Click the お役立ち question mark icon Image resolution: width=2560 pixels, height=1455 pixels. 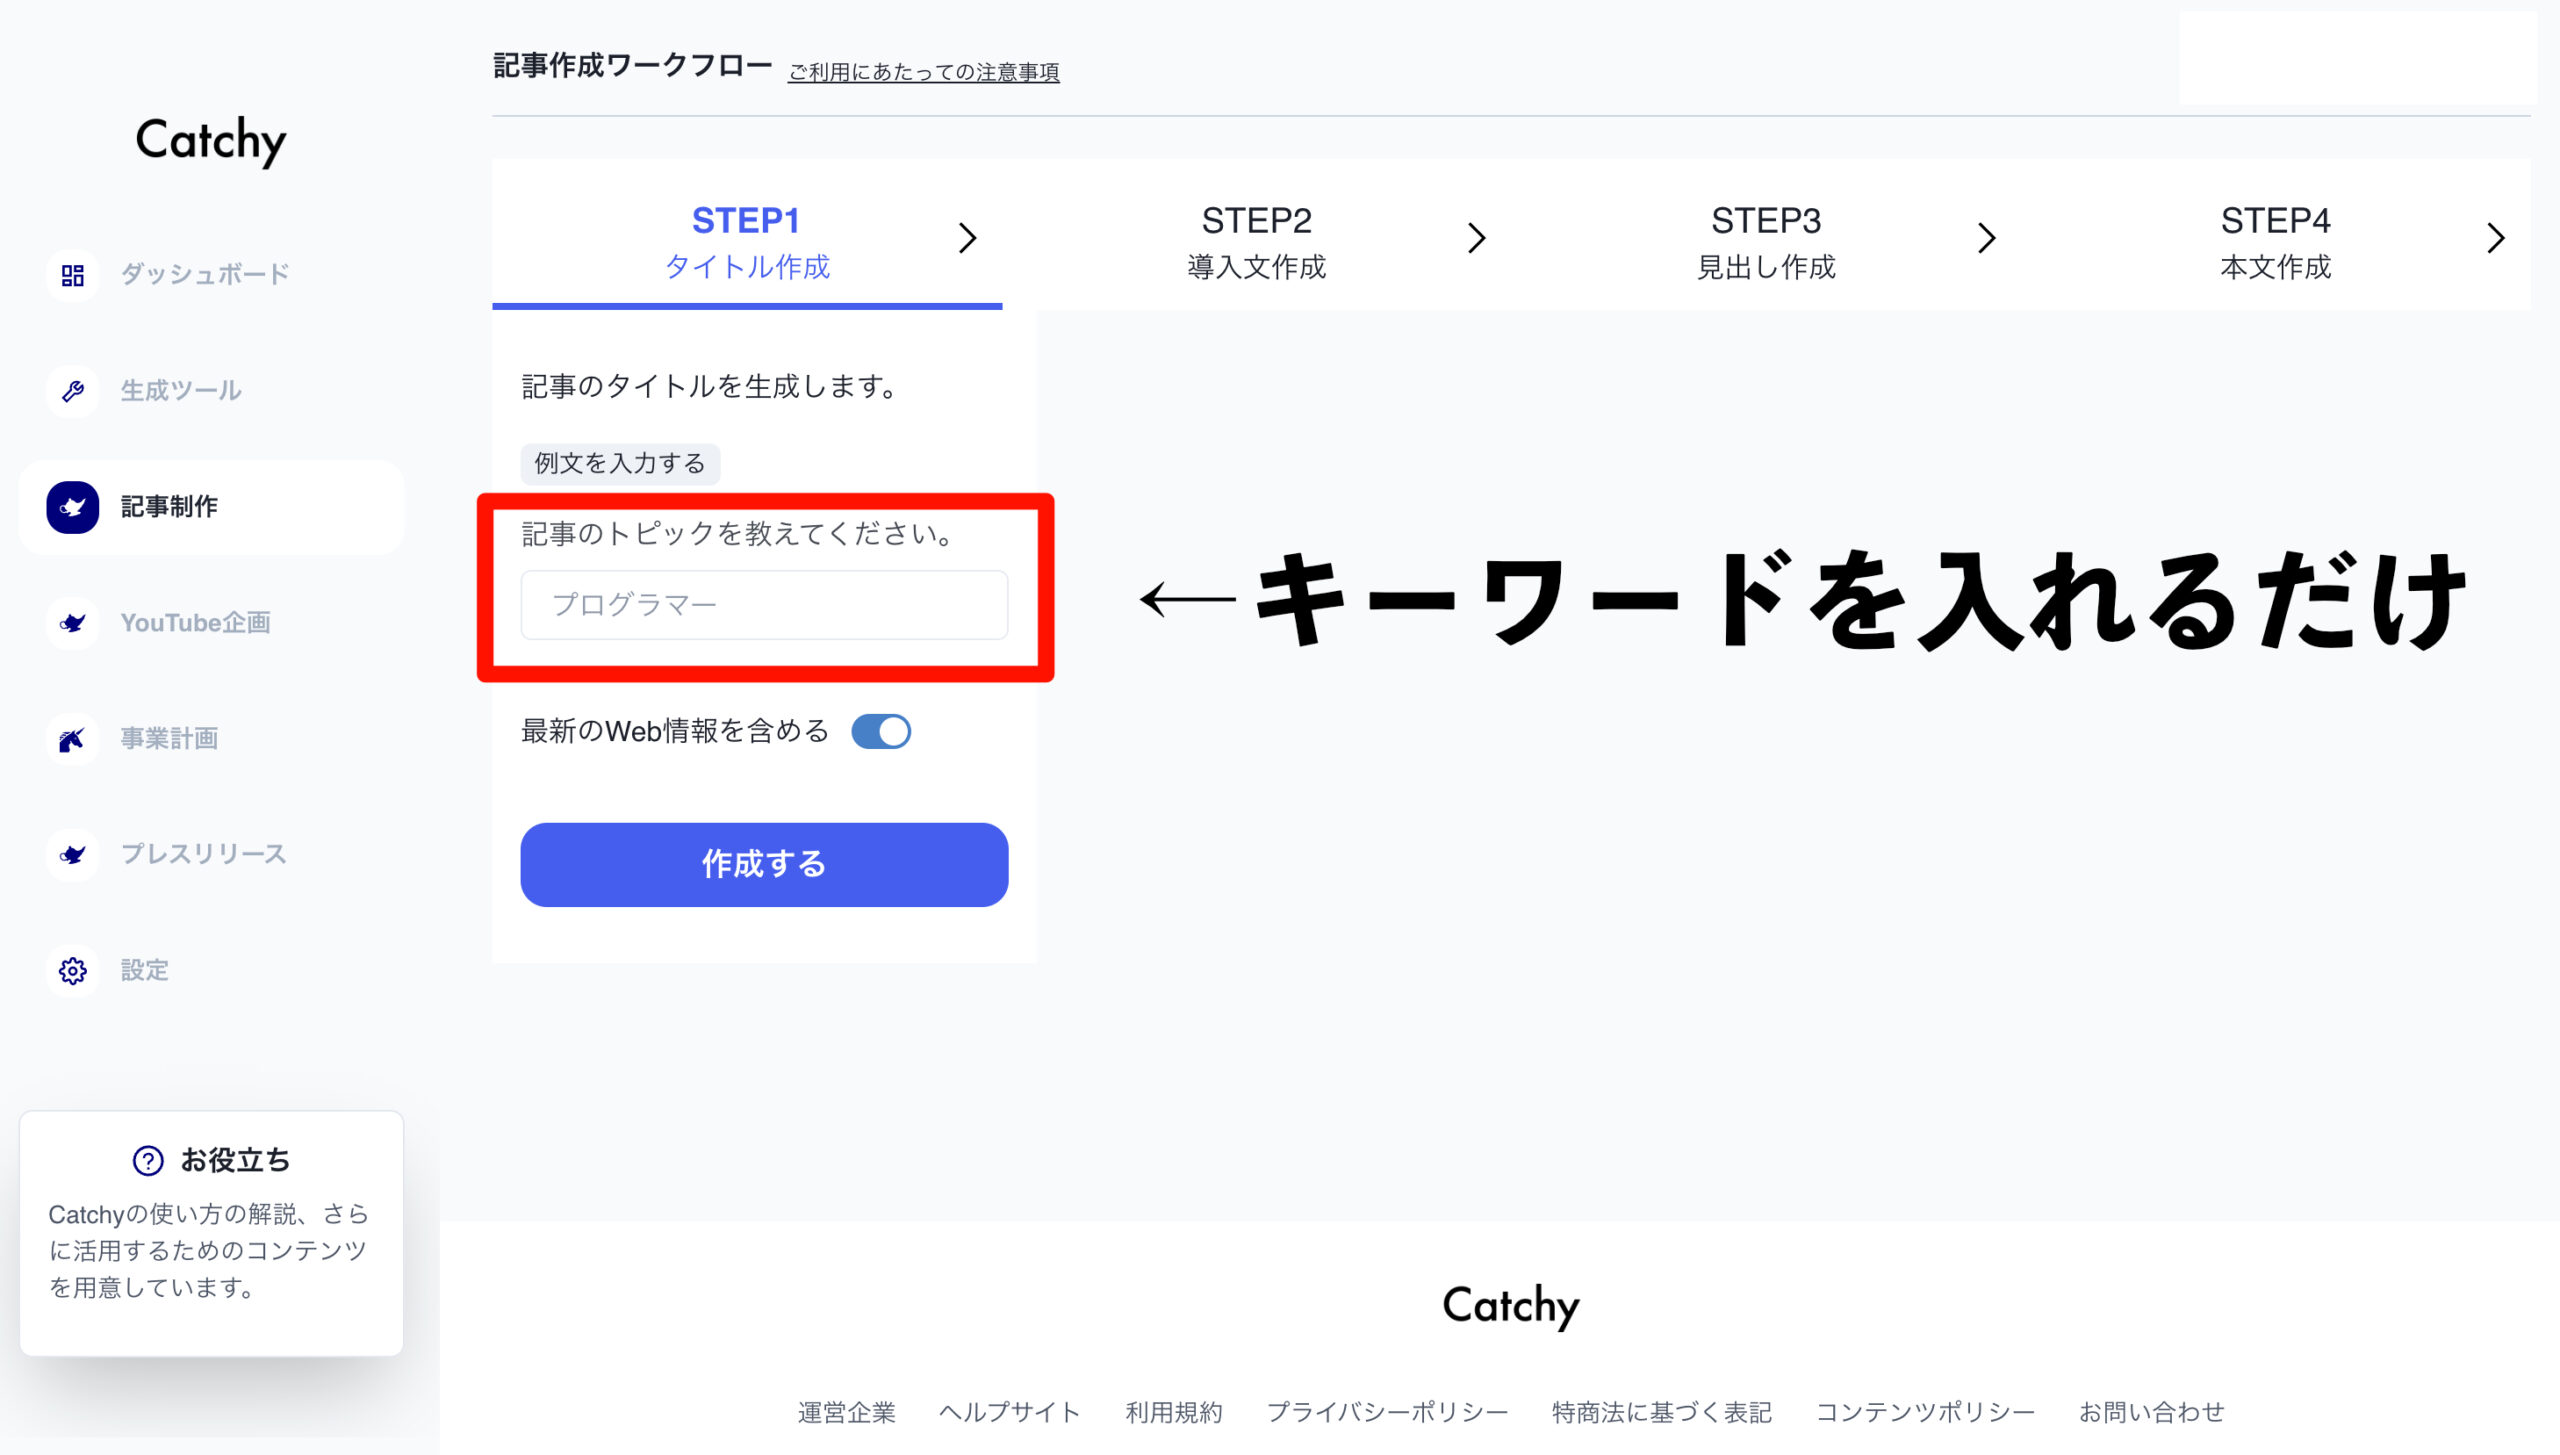[148, 1160]
